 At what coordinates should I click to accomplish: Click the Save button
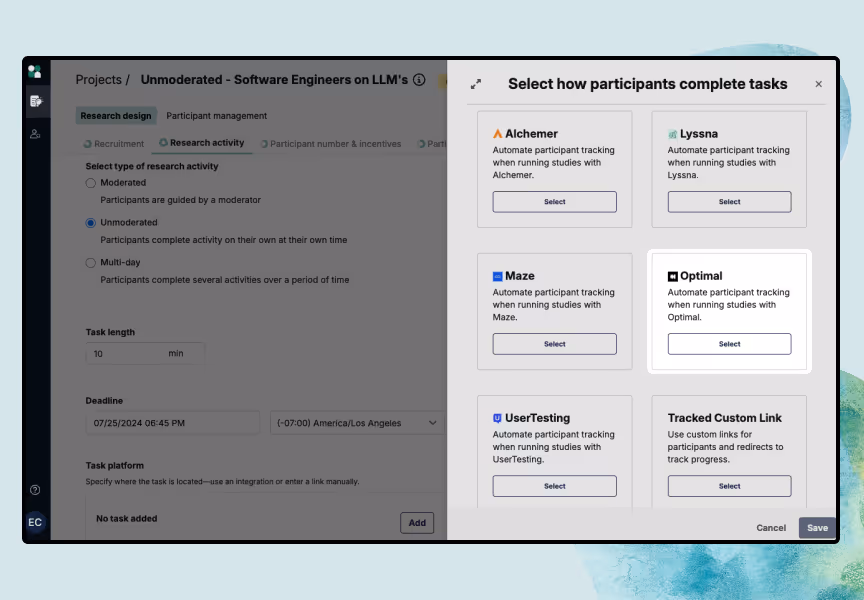pyautogui.click(x=817, y=528)
